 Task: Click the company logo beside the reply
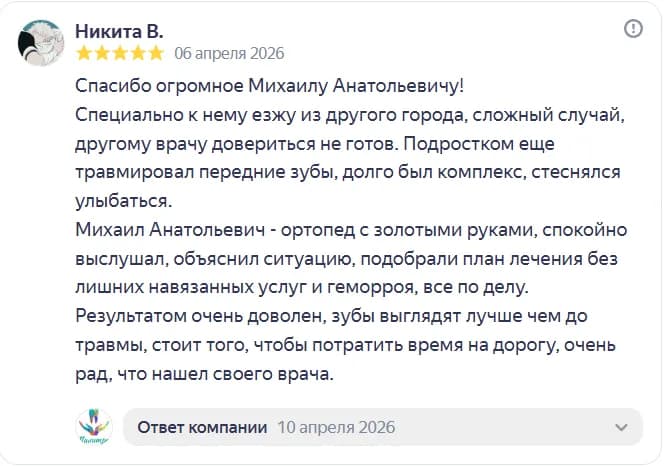pyautogui.click(x=95, y=427)
